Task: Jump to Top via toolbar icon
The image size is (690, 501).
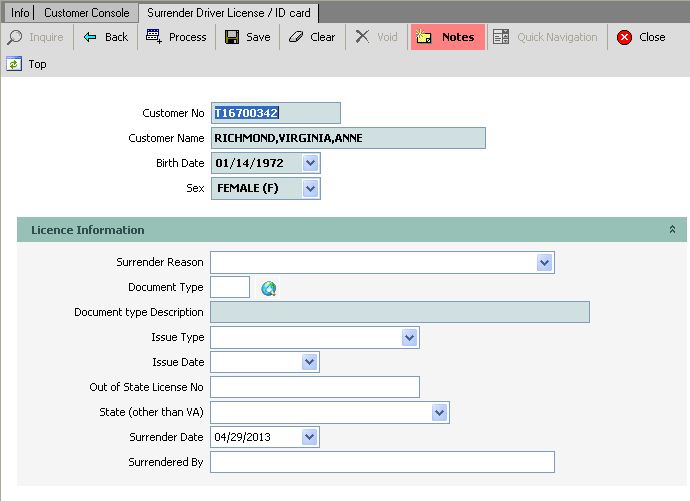Action: [x=27, y=64]
